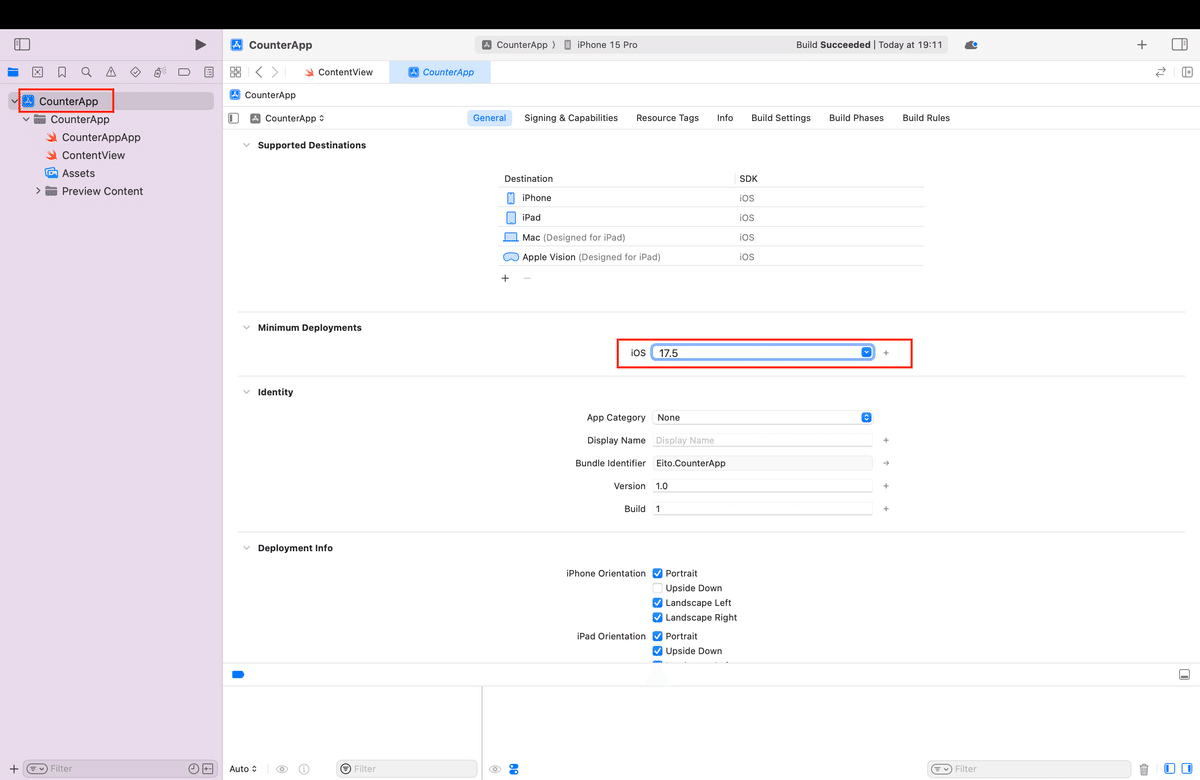Uncheck iPad Orientation Portrait
The width and height of the screenshot is (1200, 780).
658,636
